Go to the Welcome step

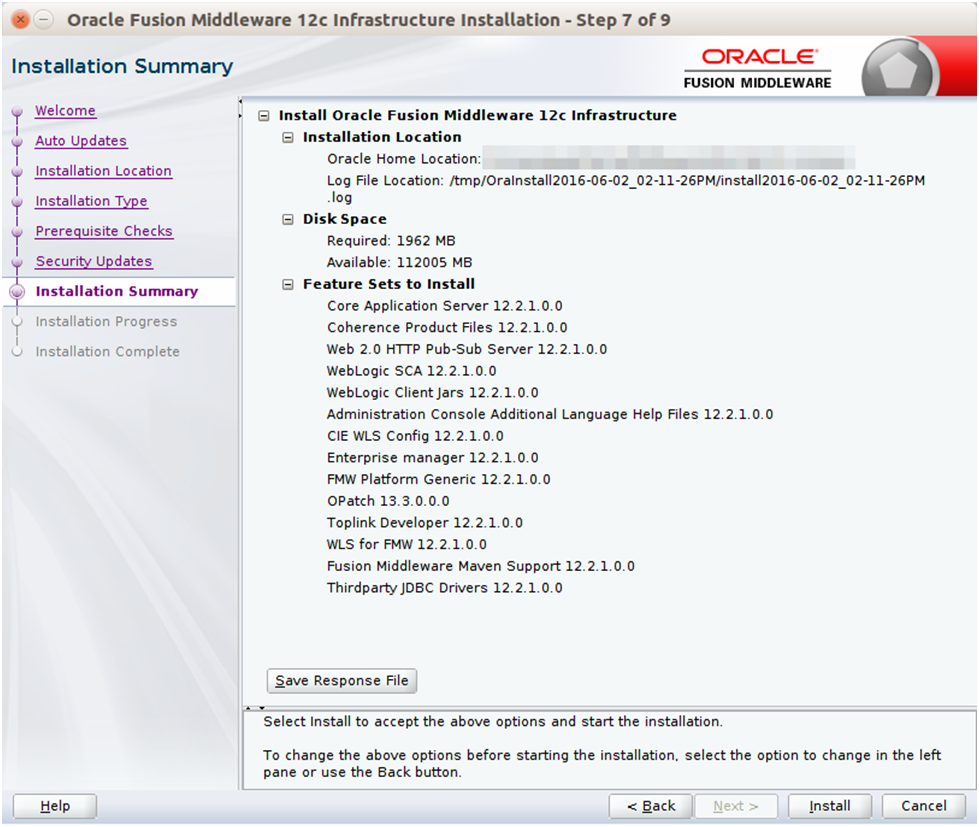[66, 110]
